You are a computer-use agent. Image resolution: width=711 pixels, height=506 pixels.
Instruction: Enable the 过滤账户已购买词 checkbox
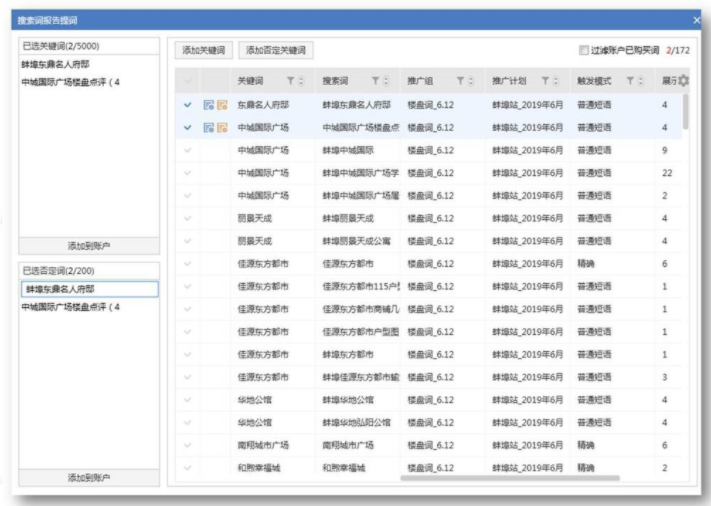[584, 50]
